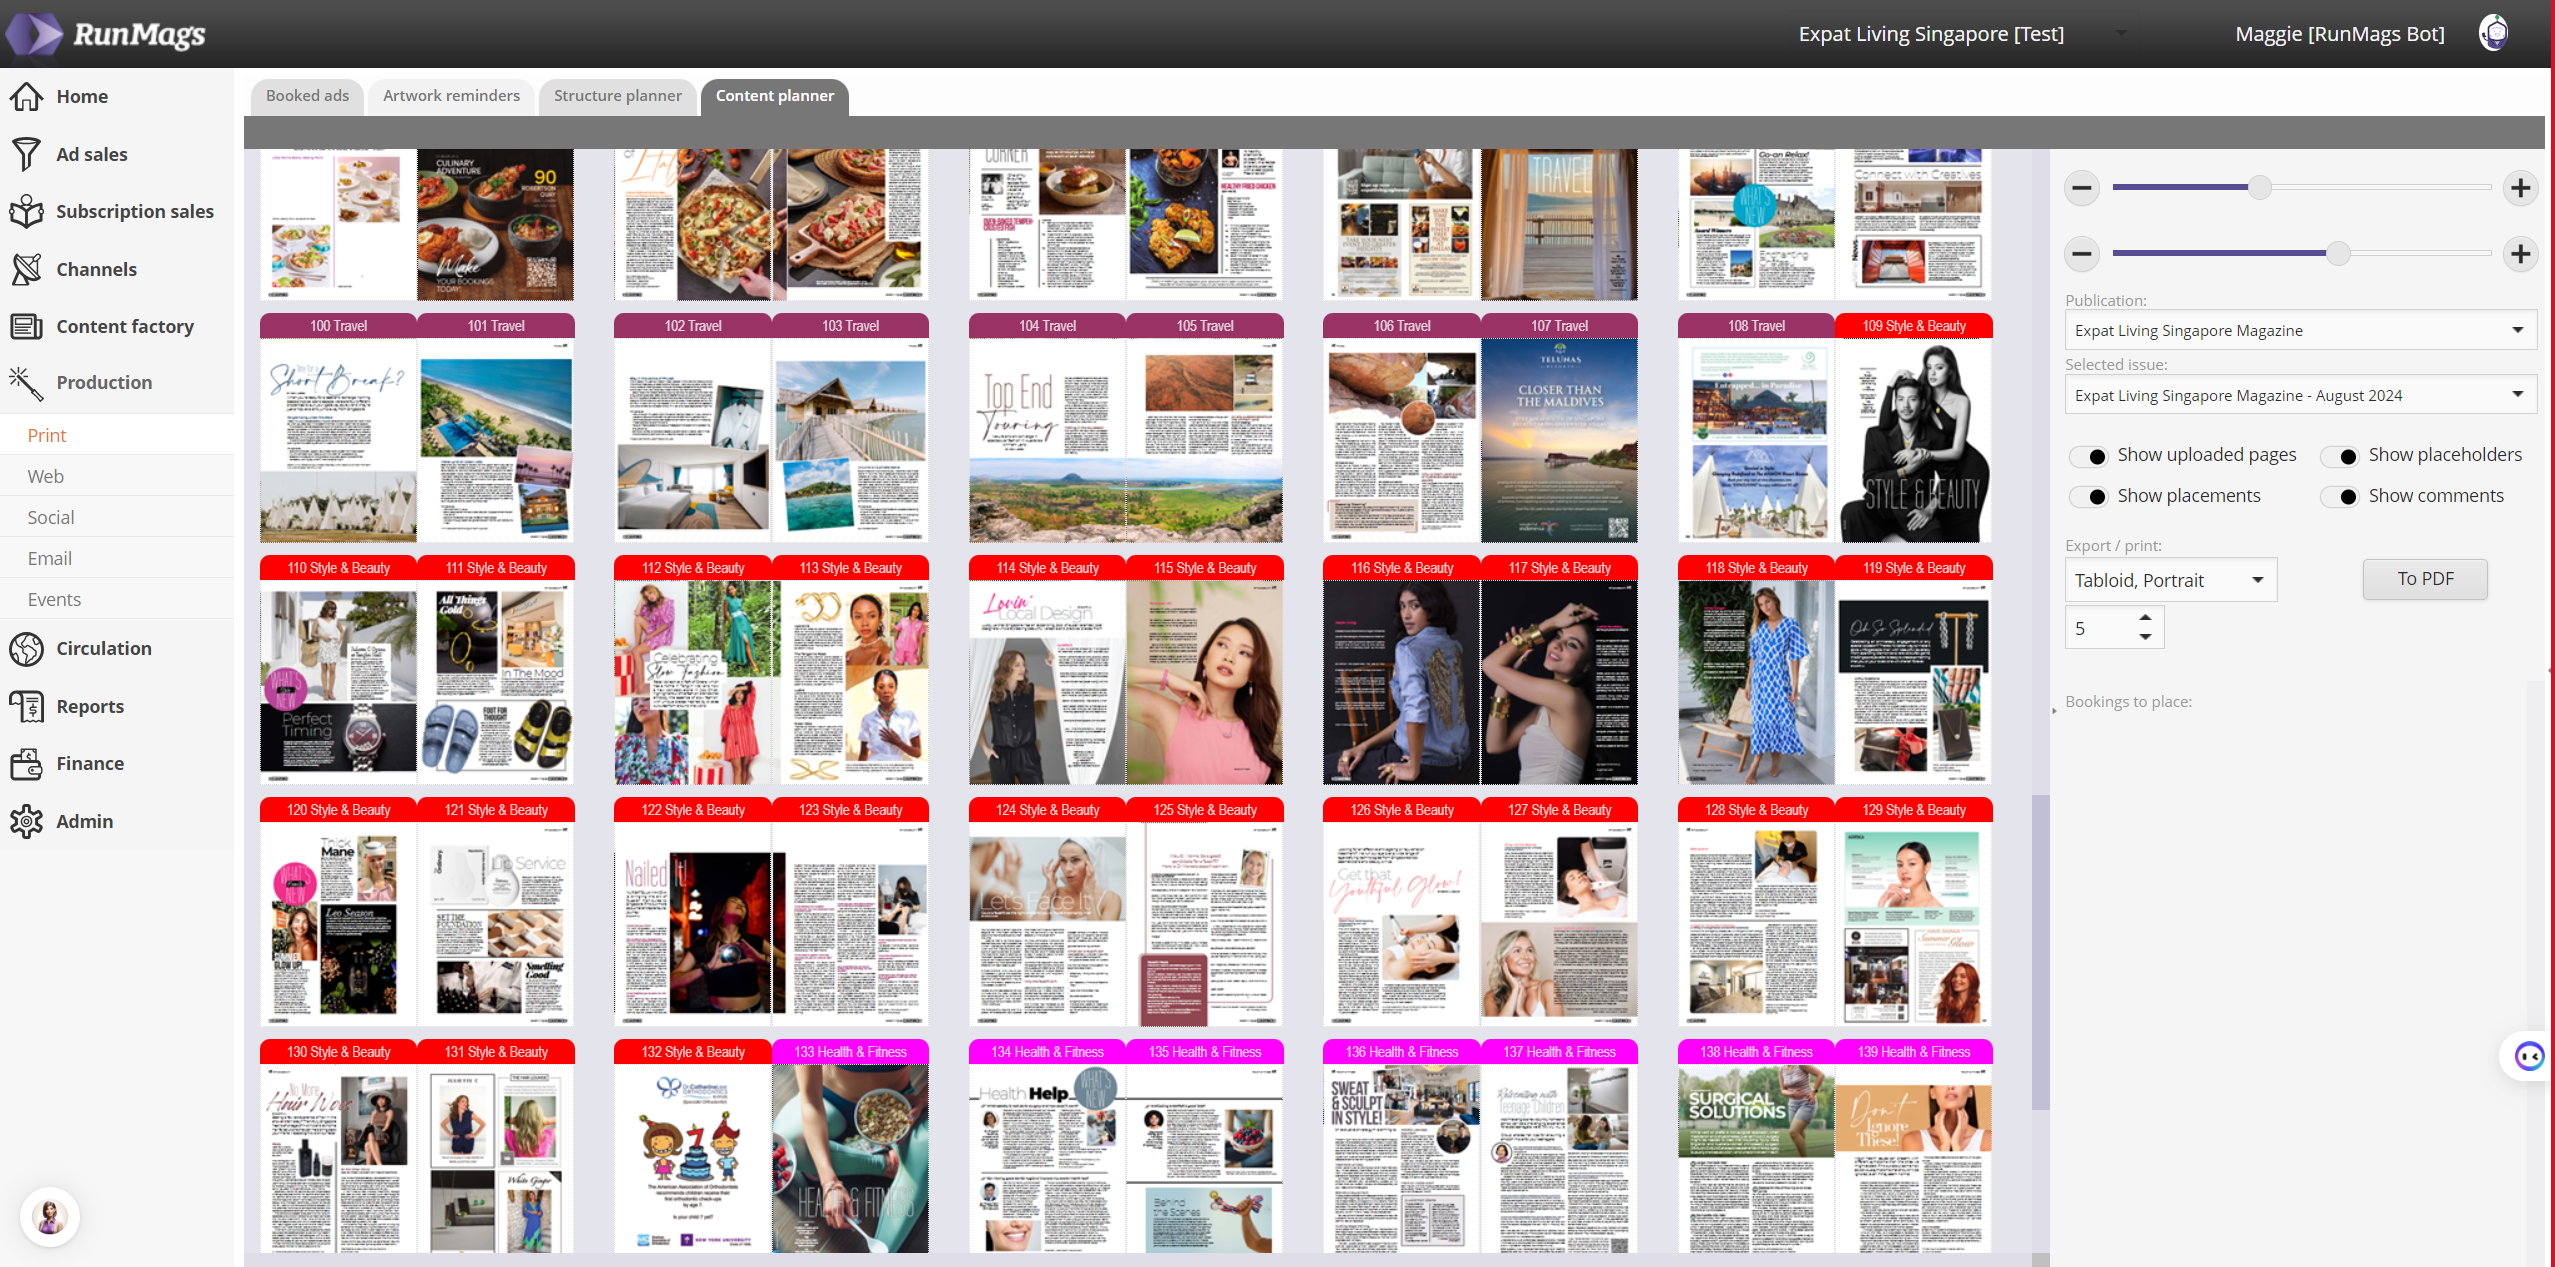Open the Publication dropdown
This screenshot has width=2555, height=1267.
pyautogui.click(x=2300, y=330)
